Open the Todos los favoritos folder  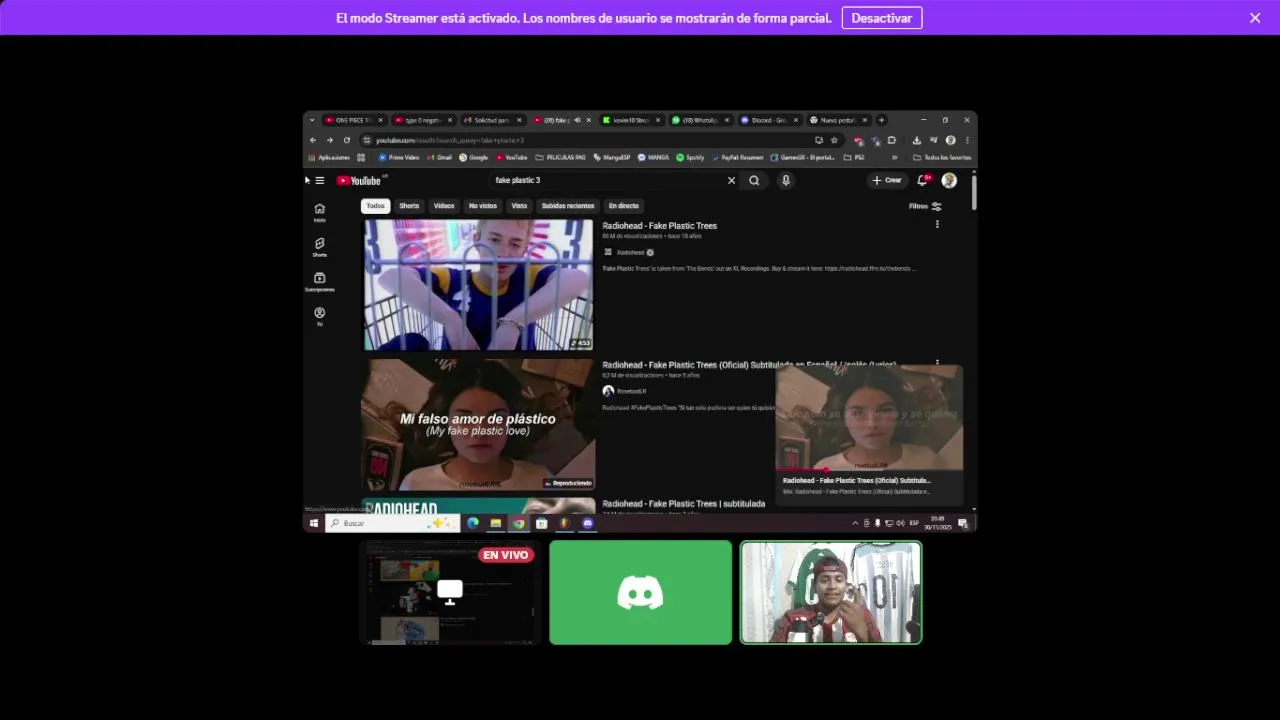(x=941, y=157)
